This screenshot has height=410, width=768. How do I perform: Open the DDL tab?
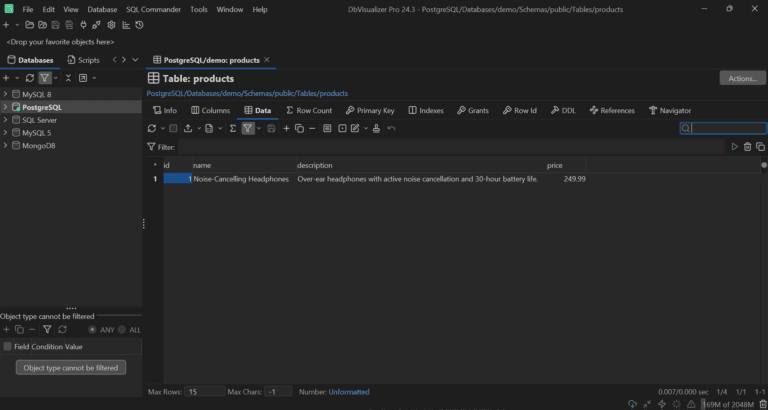563,111
